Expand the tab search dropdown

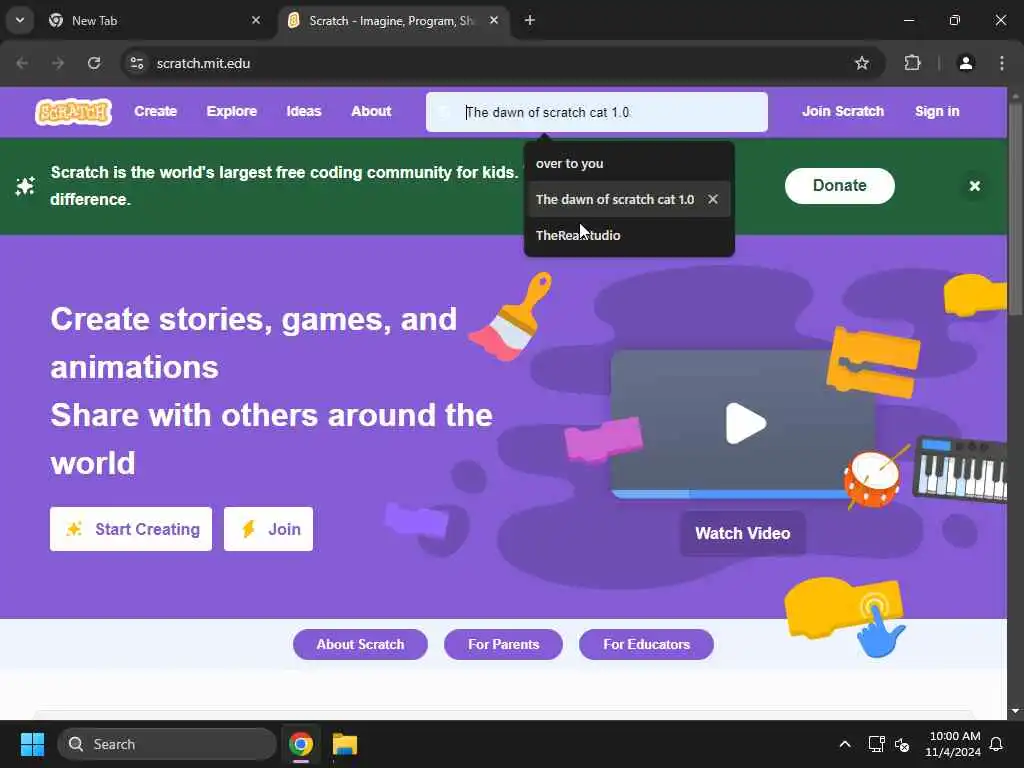tap(20, 20)
